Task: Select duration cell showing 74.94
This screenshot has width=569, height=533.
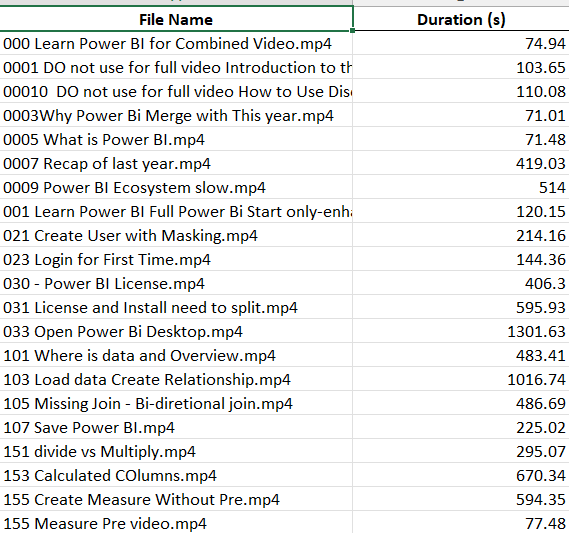Action: click(461, 43)
